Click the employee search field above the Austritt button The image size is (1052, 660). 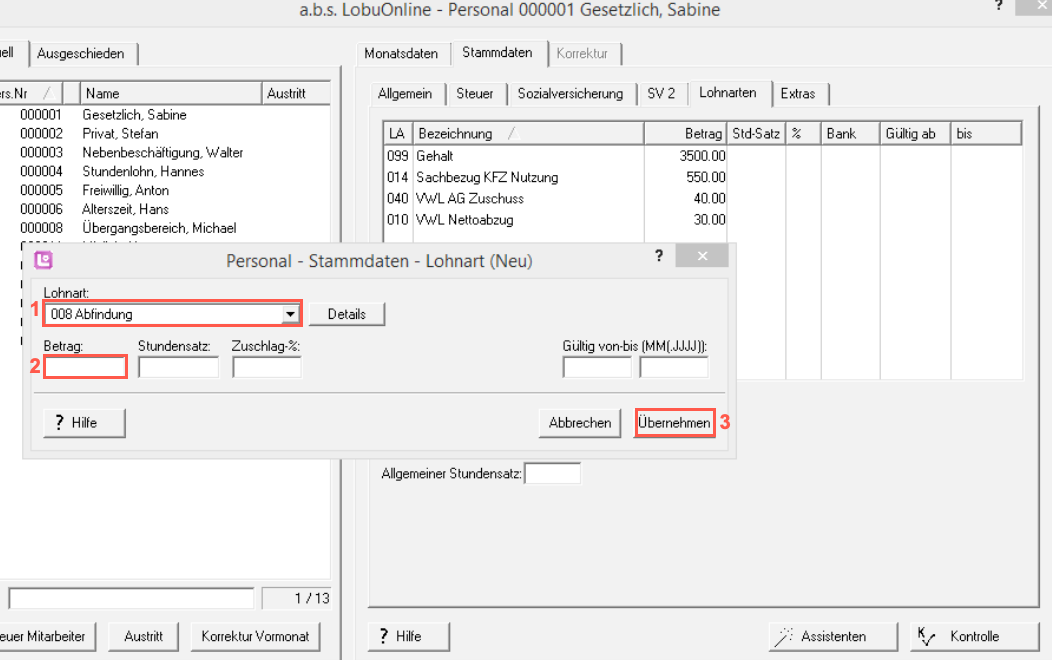click(132, 598)
